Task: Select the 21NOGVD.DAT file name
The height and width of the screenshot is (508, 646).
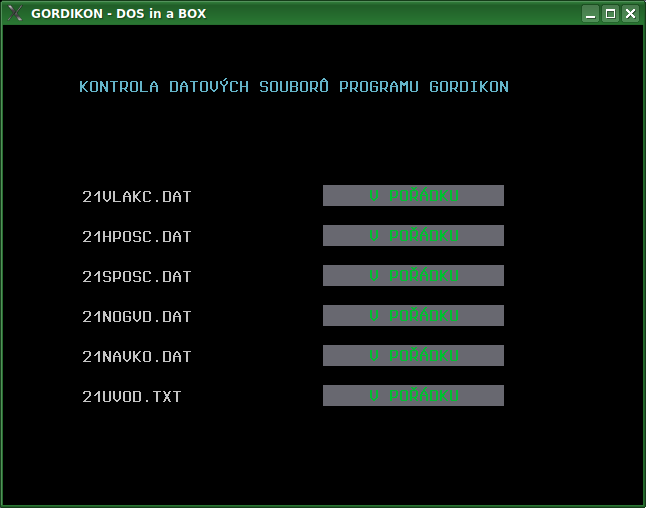Action: pyautogui.click(x=136, y=316)
